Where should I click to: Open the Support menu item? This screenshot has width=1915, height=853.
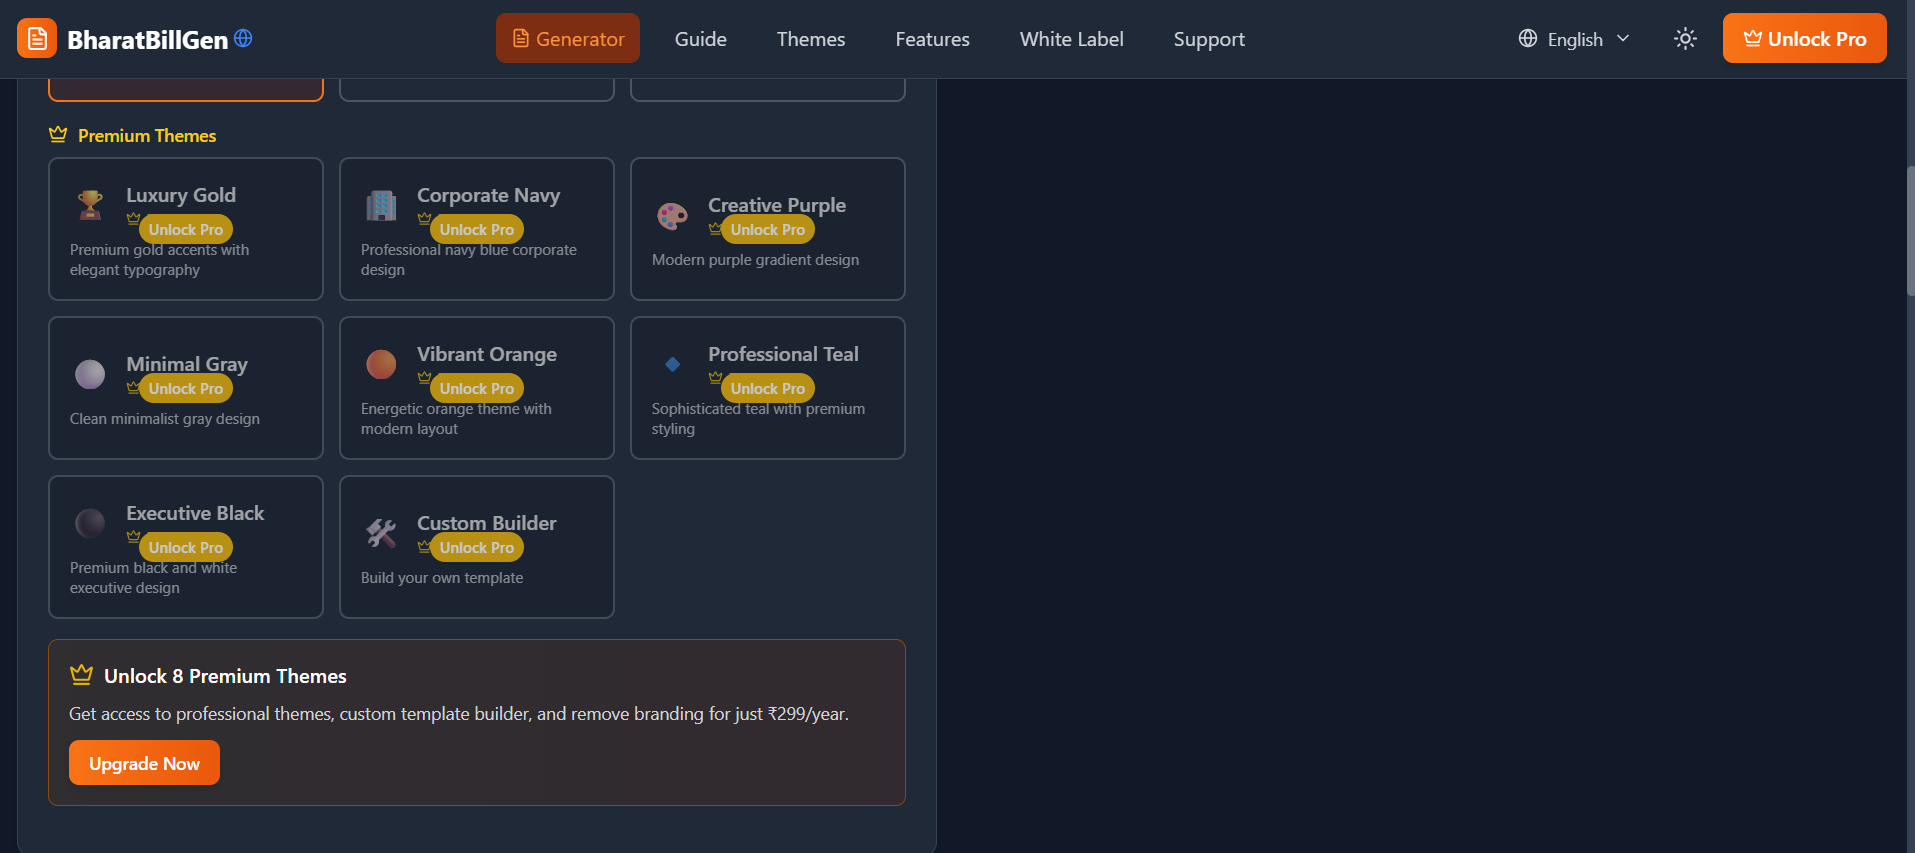coord(1209,39)
